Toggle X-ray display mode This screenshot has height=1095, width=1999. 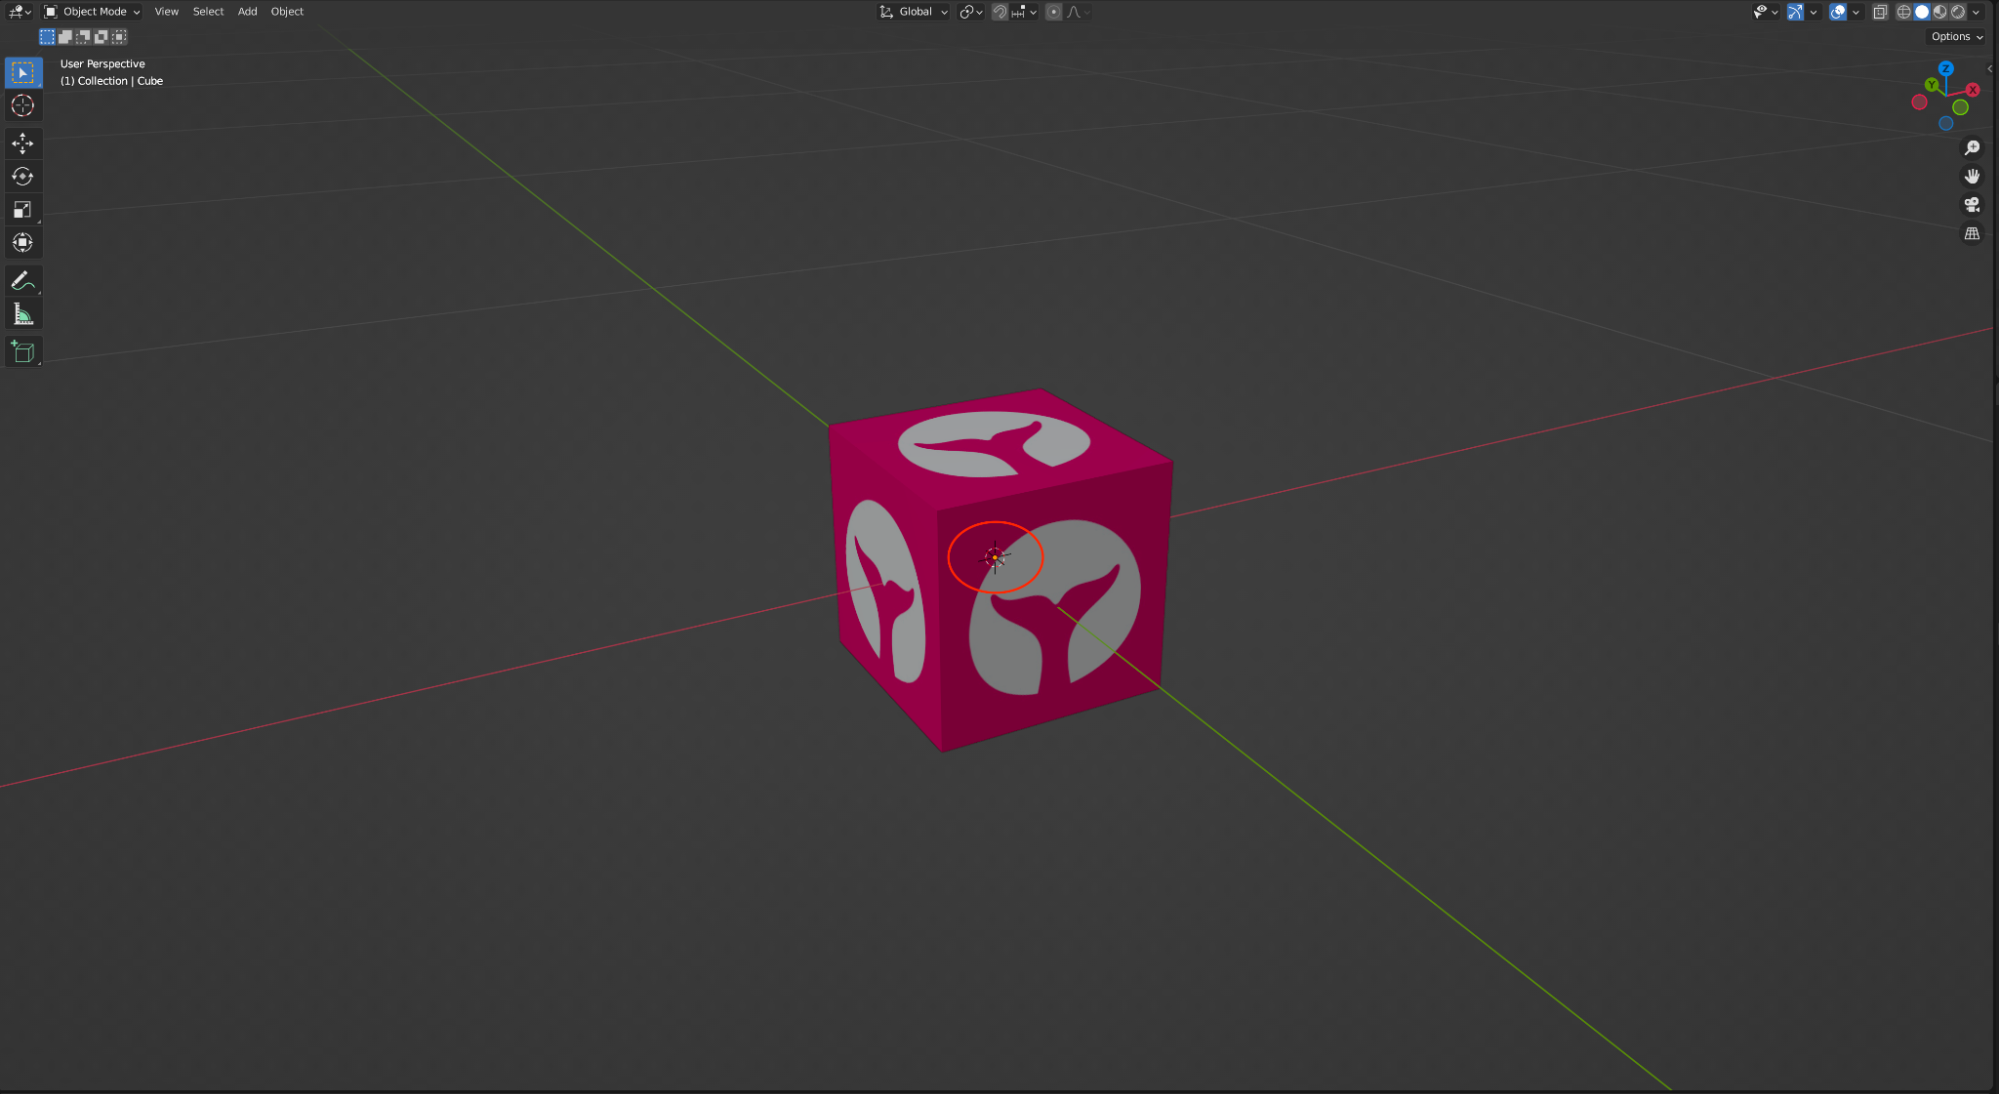pyautogui.click(x=1879, y=12)
